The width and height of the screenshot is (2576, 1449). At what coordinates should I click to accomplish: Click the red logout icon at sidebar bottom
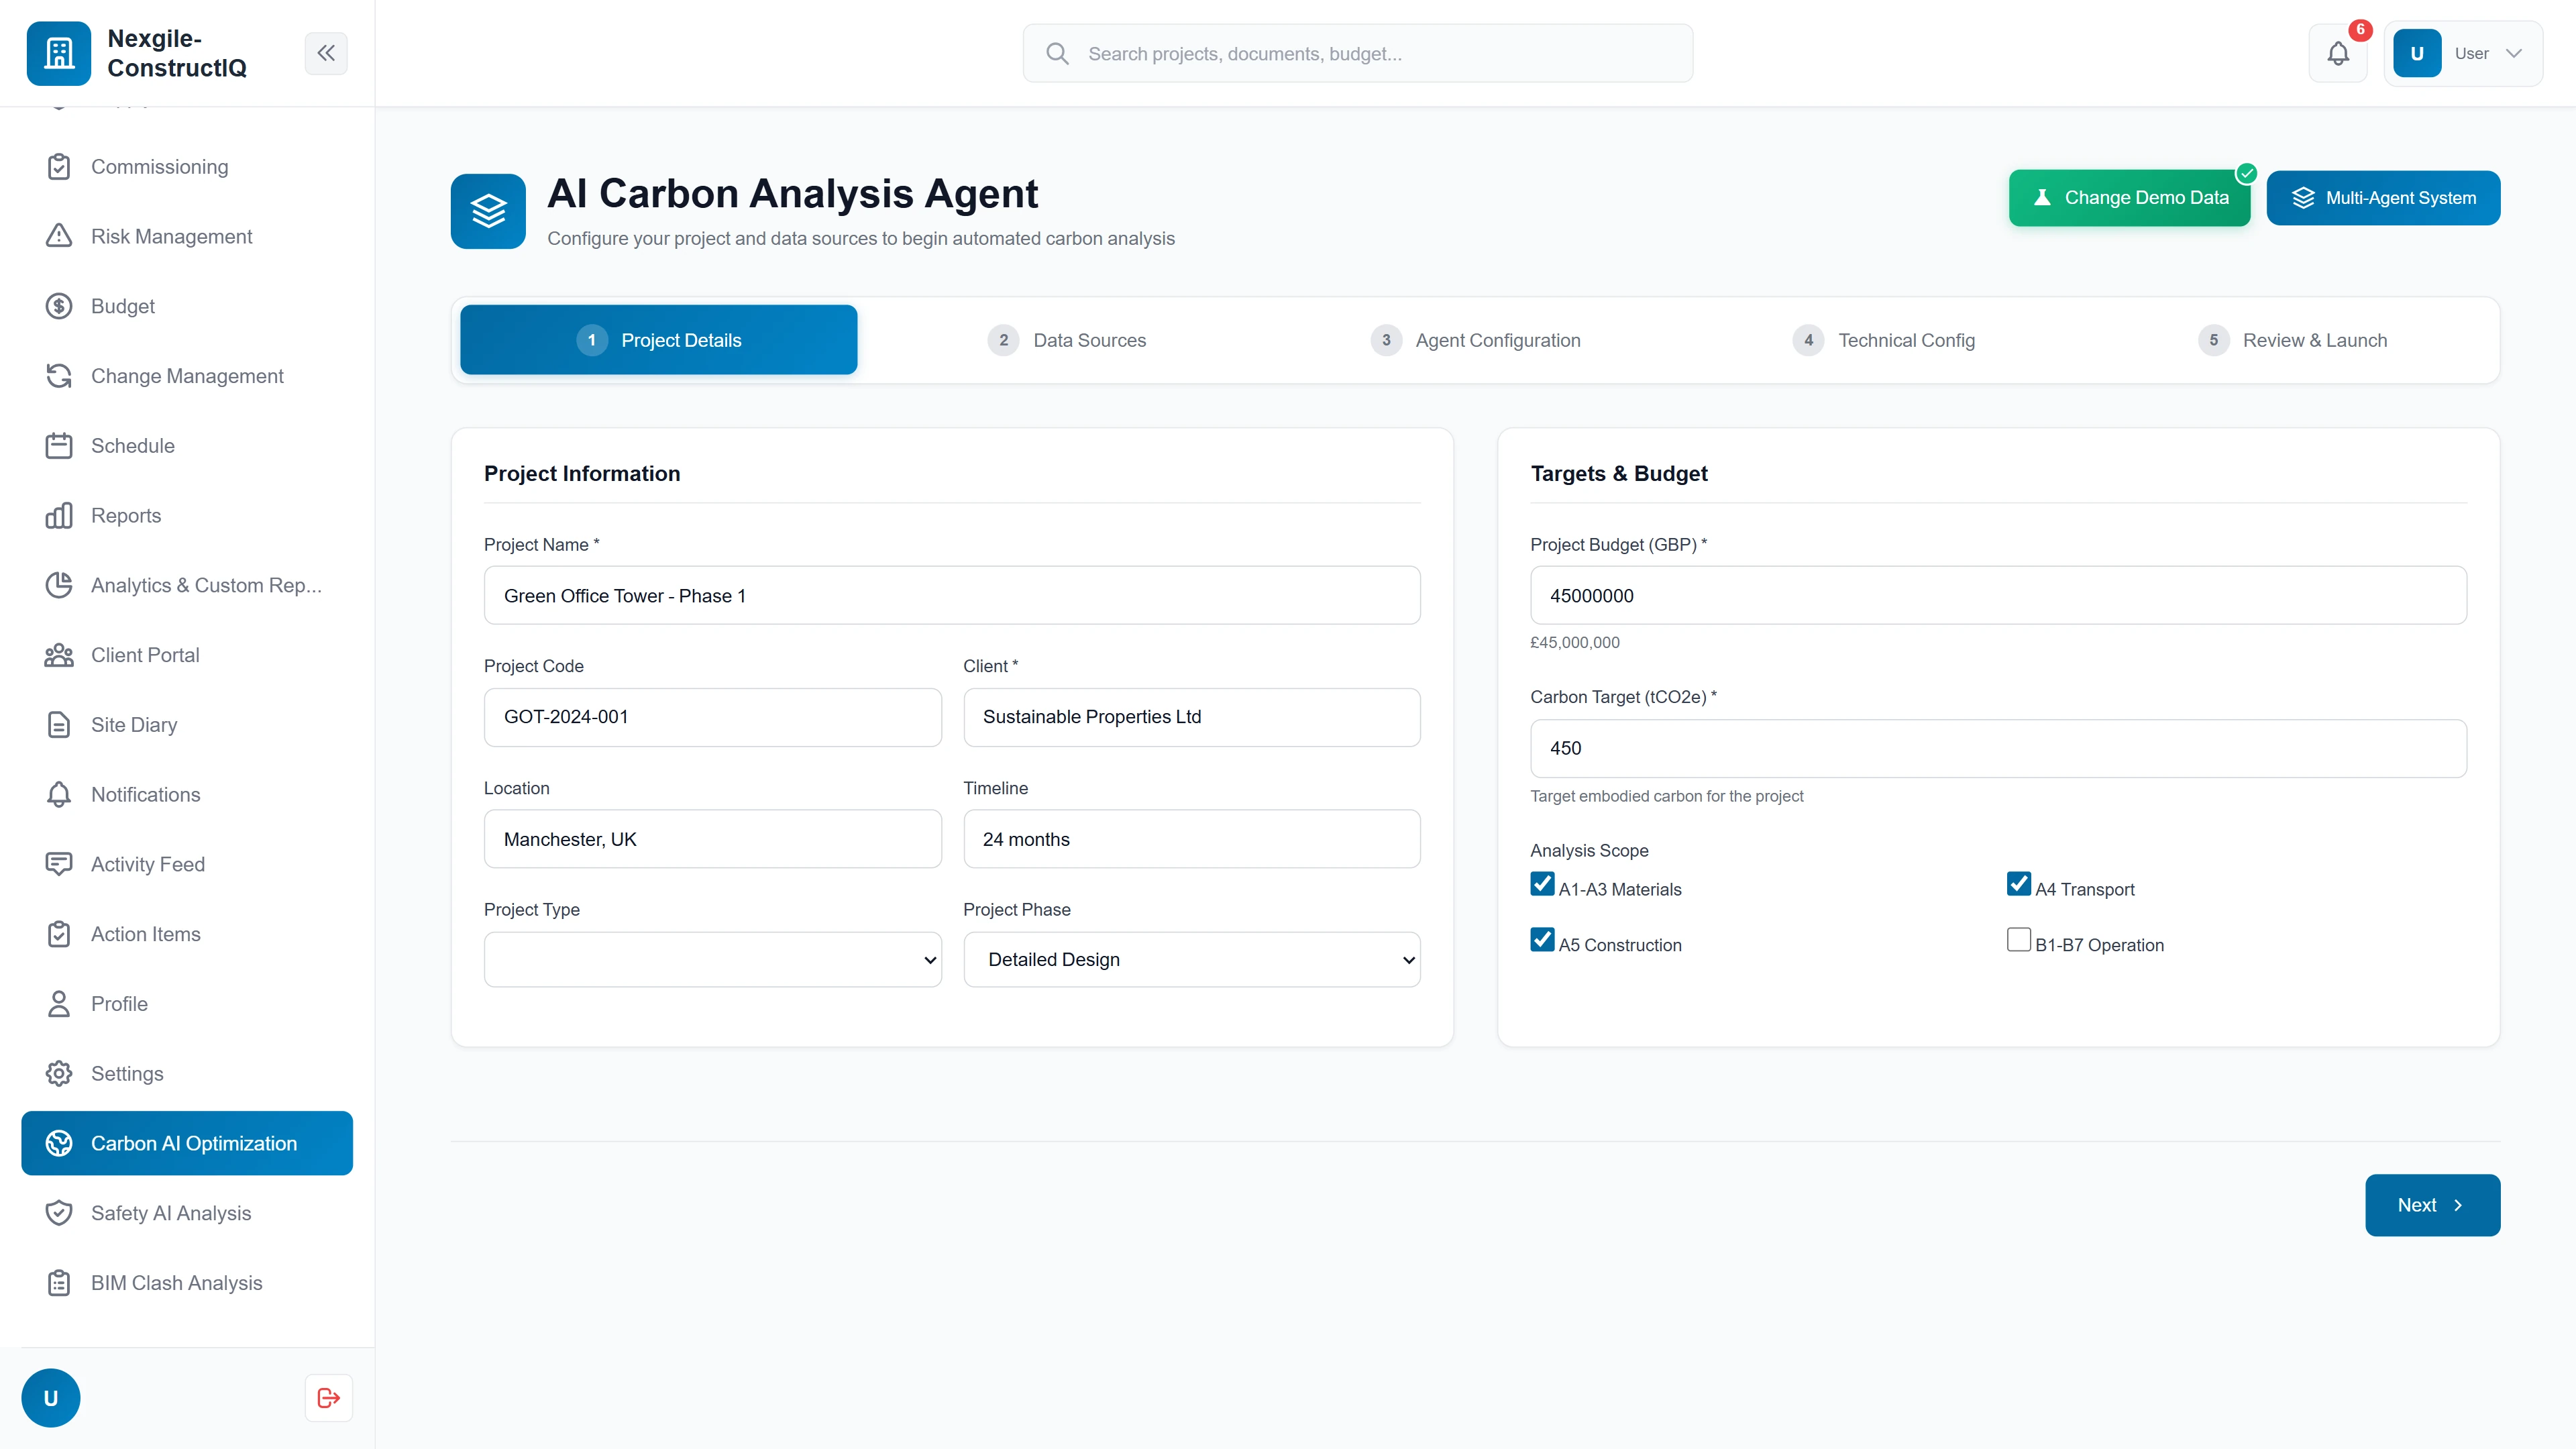[x=328, y=1397]
